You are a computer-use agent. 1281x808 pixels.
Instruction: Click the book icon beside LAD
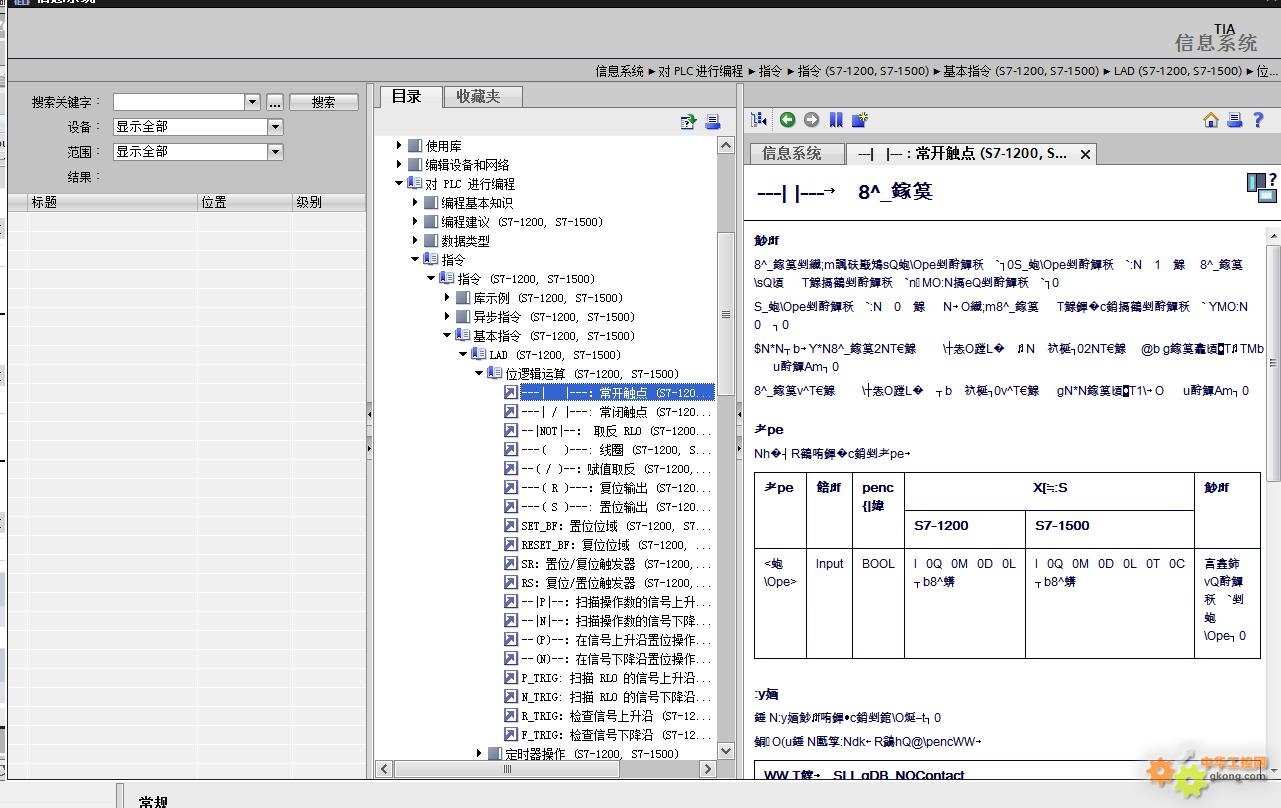coord(479,355)
